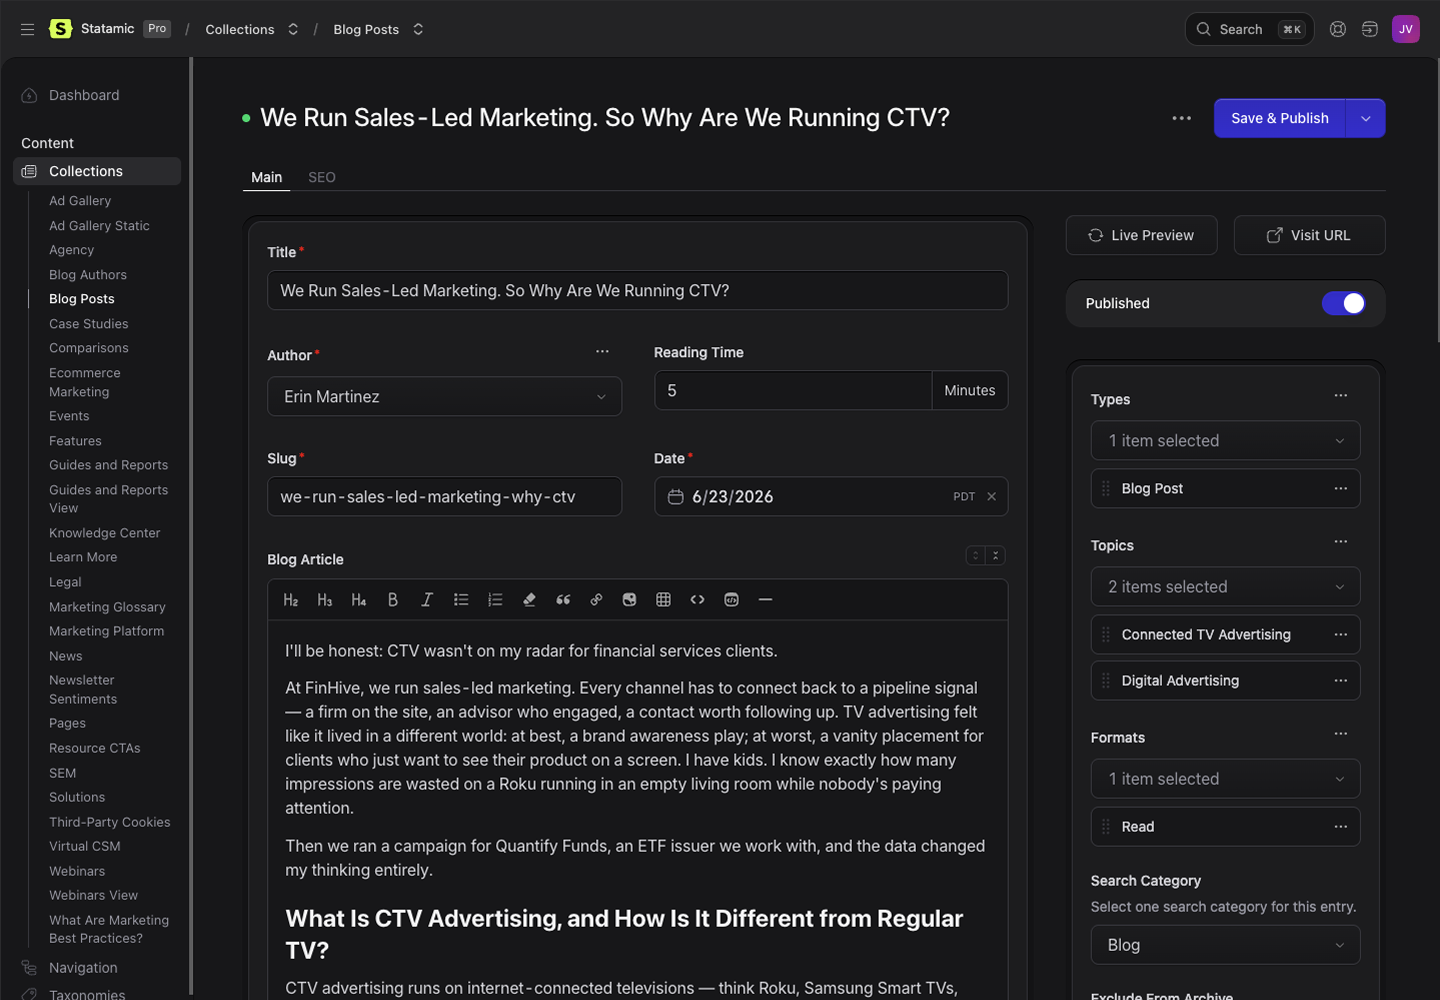Switch to the SEO tab
Screen dimensions: 1440x1000
(x=322, y=177)
